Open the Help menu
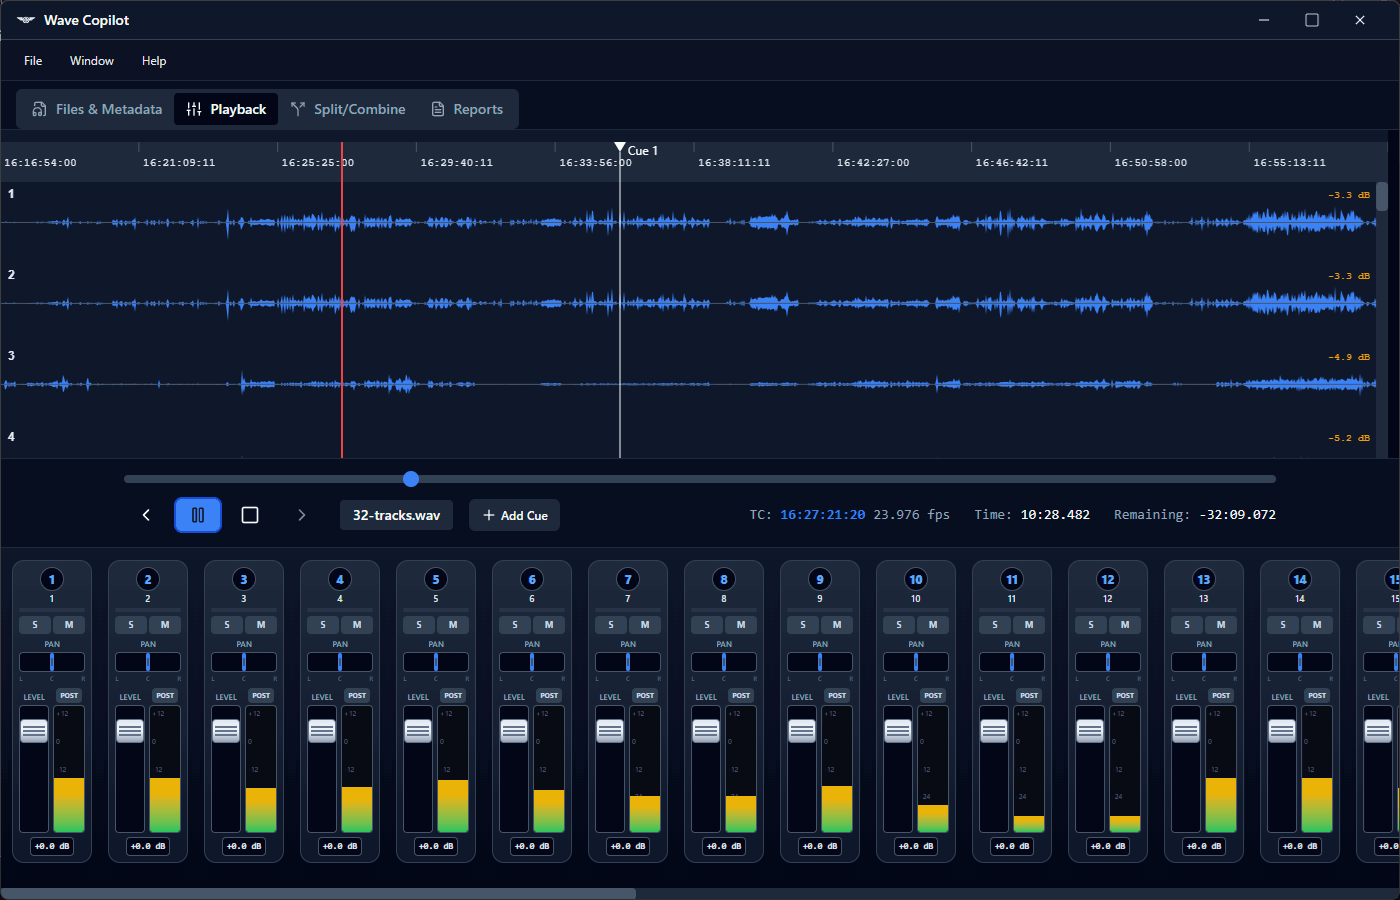Image resolution: width=1400 pixels, height=900 pixels. pos(154,61)
